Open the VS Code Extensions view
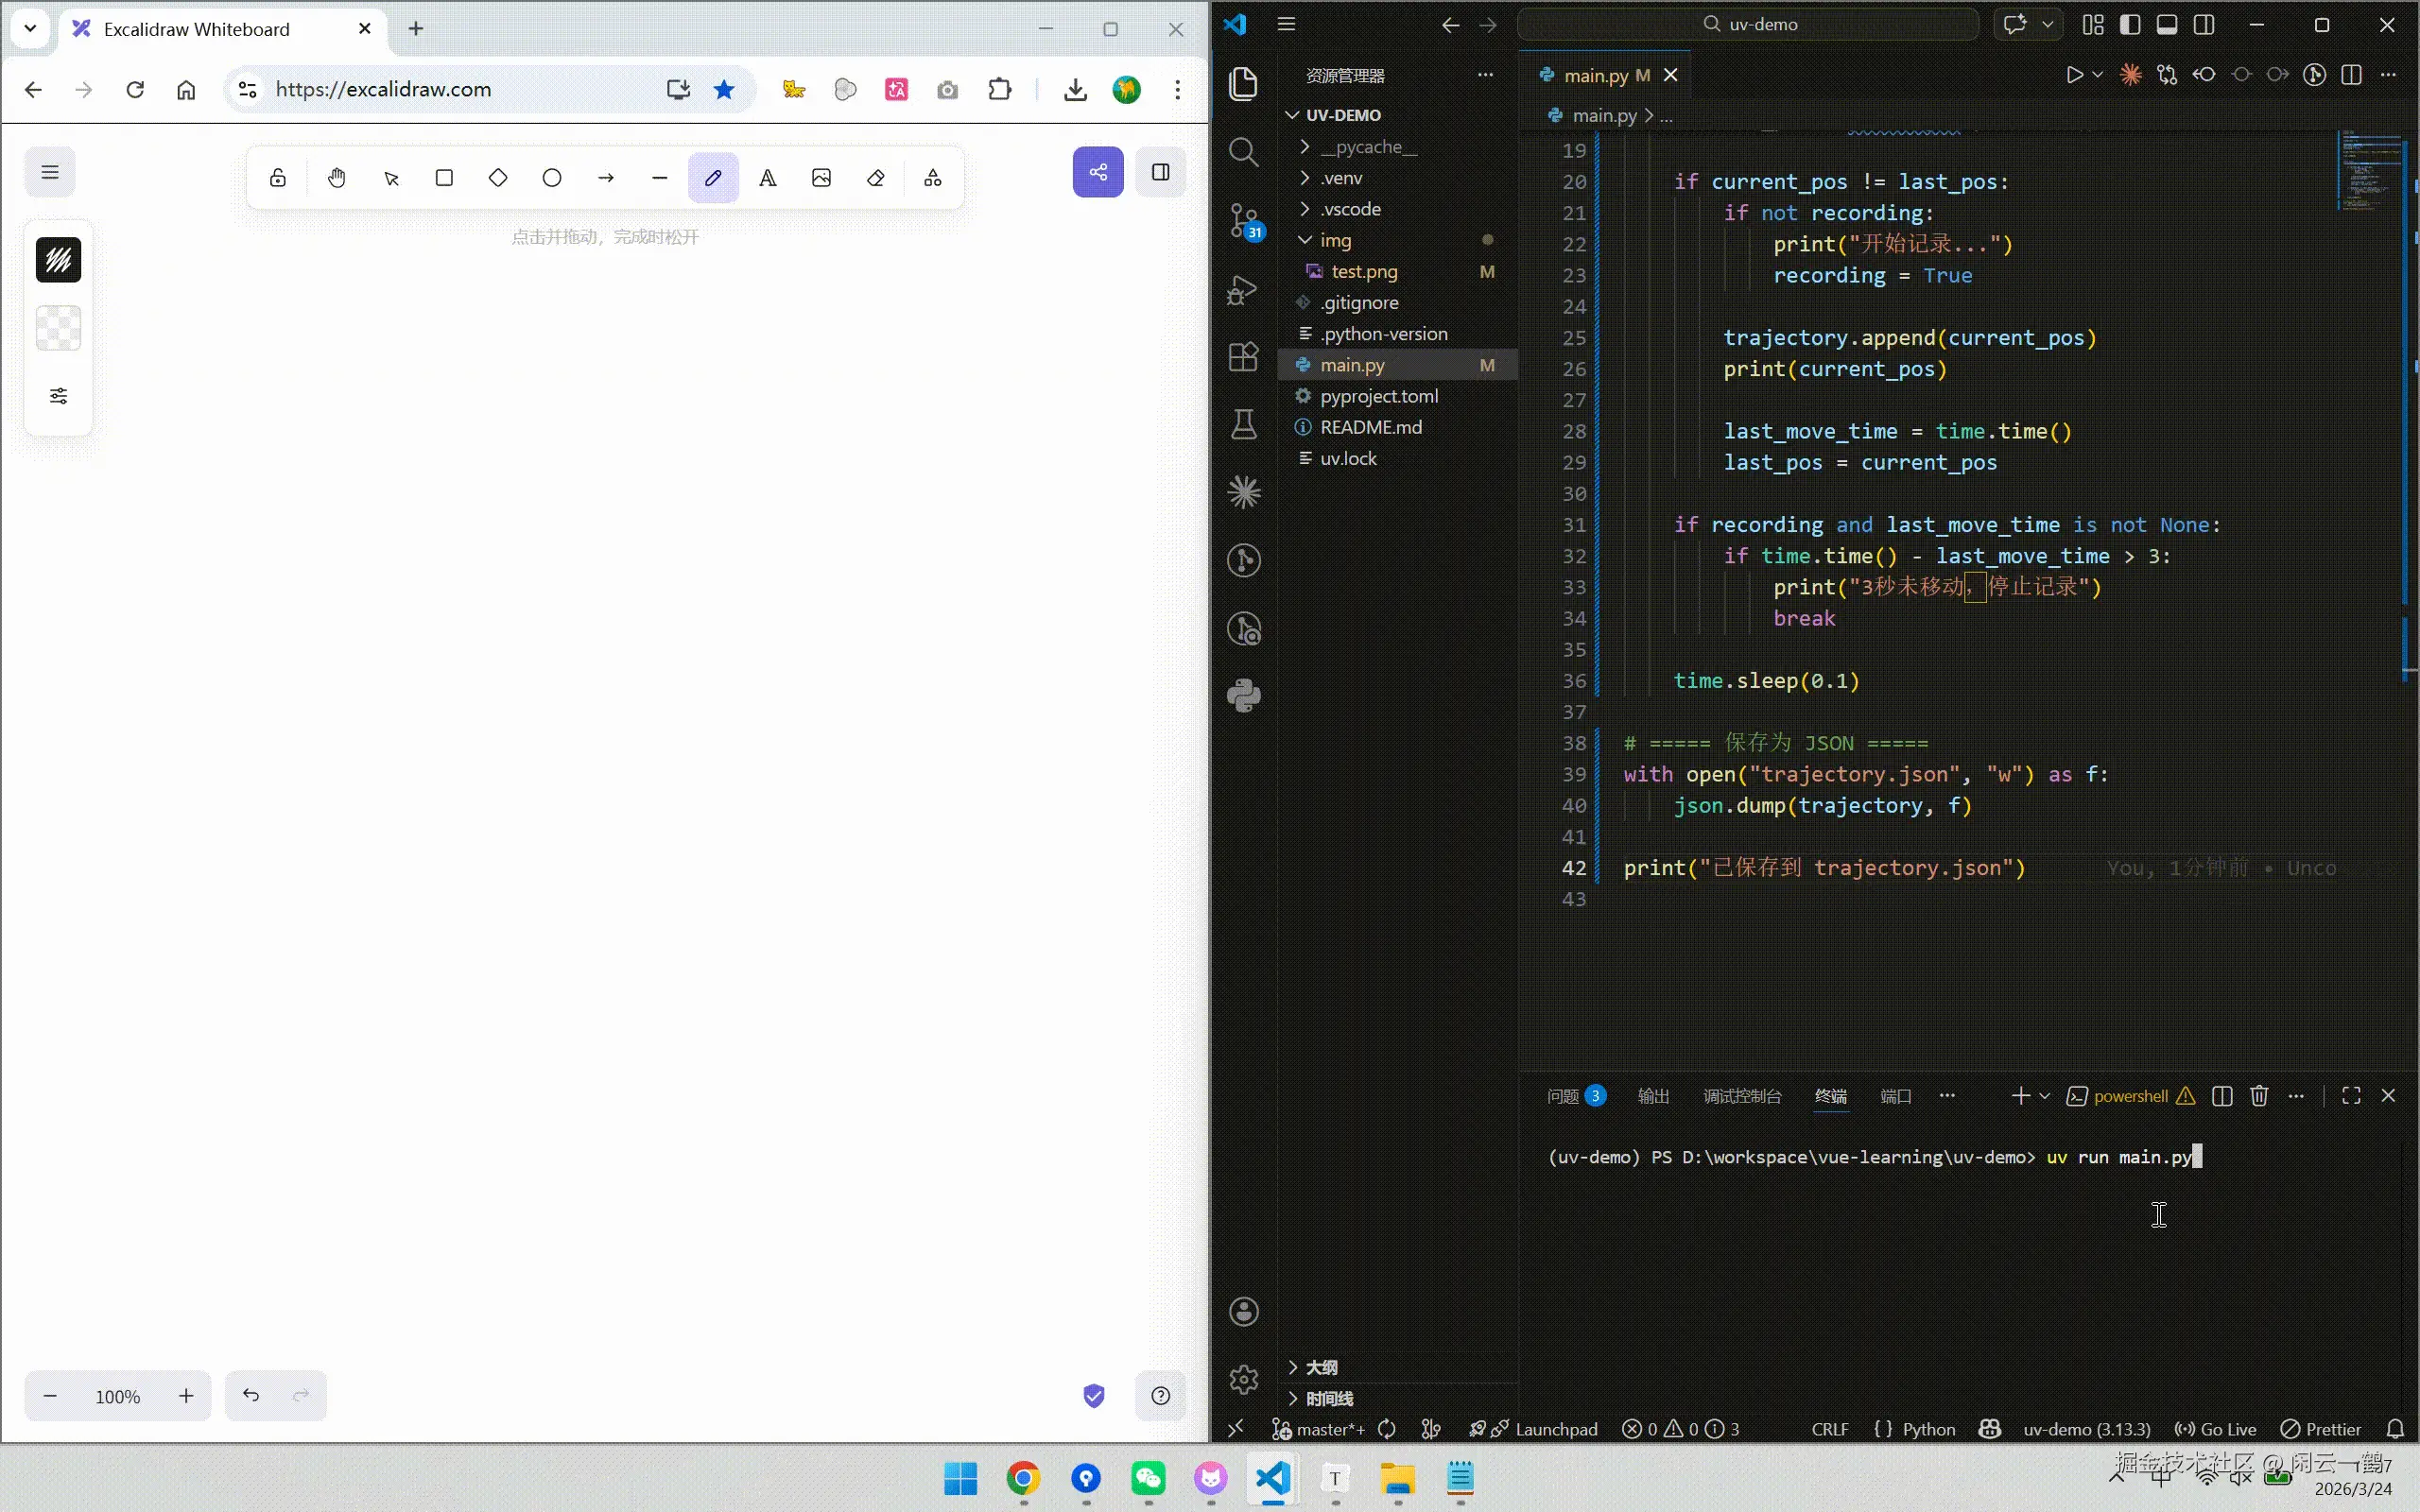Screen dimensions: 2420x1512 (x=1244, y=357)
